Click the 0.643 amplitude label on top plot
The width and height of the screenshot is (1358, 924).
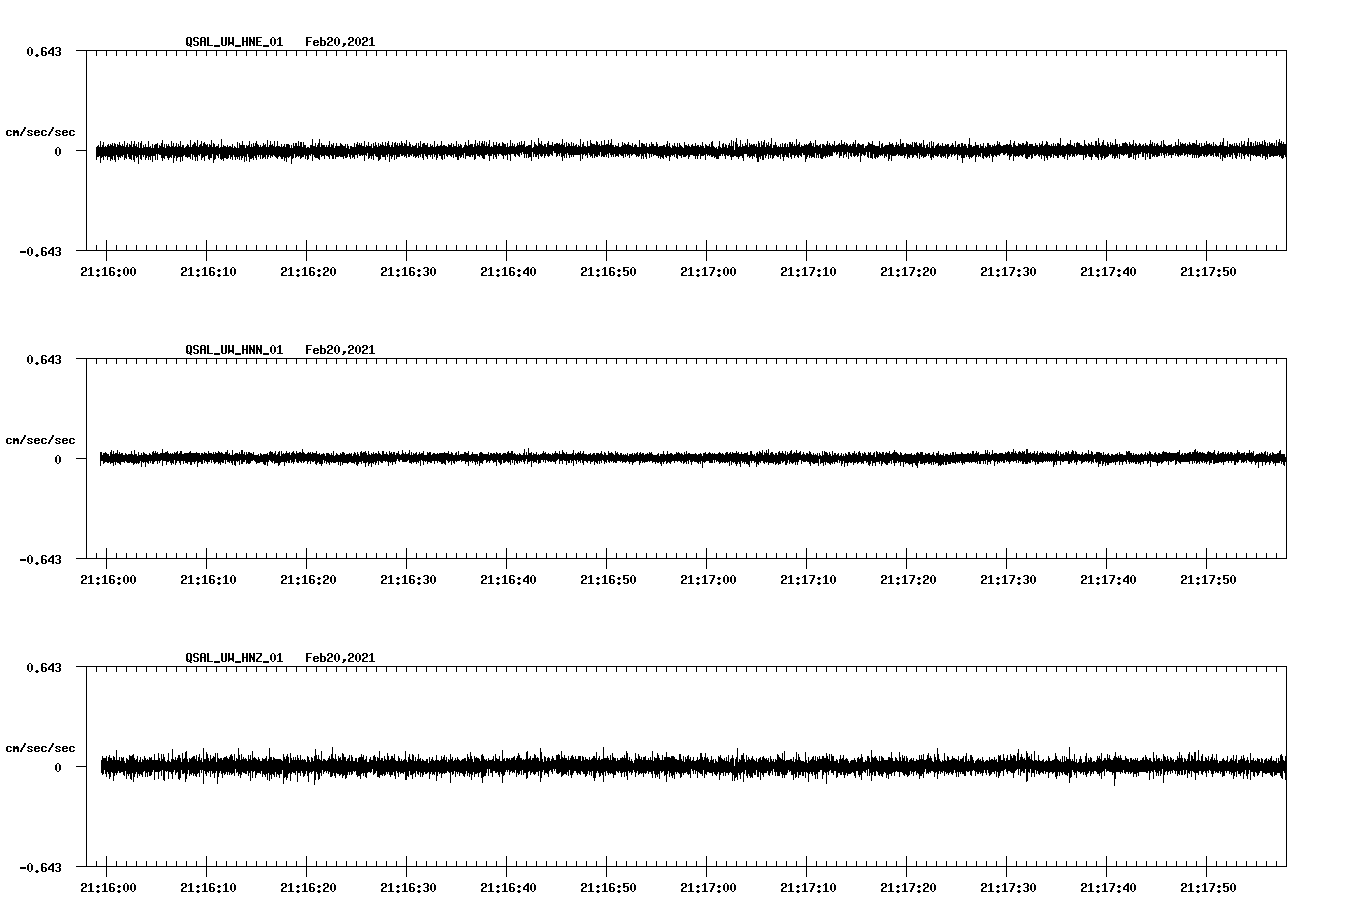[45, 49]
